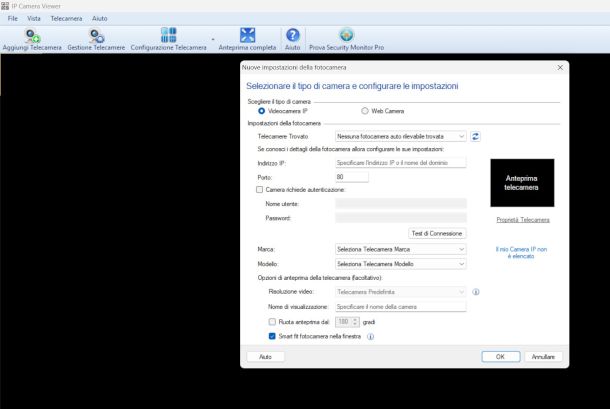Click the Indirizzo IP input field
The width and height of the screenshot is (610, 409).
pos(400,162)
